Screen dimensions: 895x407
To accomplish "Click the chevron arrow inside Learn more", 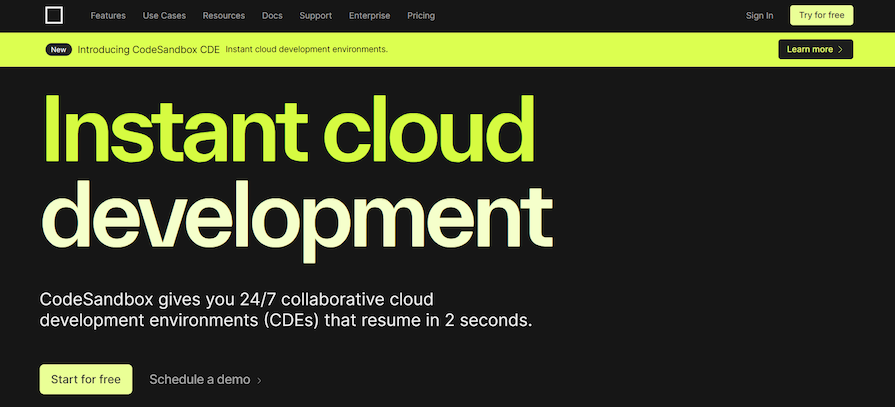I will click(x=840, y=49).
